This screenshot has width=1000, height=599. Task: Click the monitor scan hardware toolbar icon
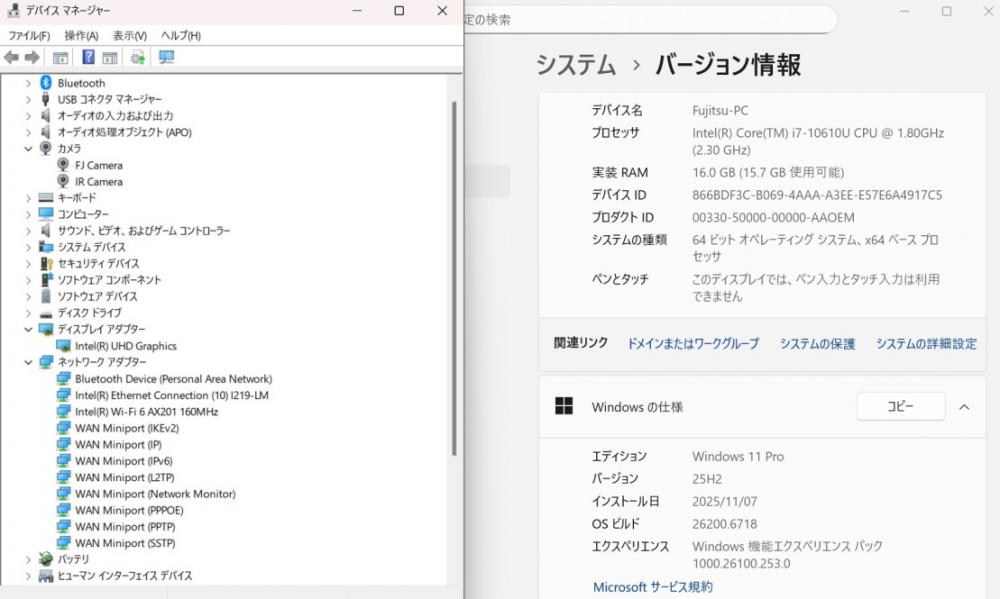tap(166, 57)
